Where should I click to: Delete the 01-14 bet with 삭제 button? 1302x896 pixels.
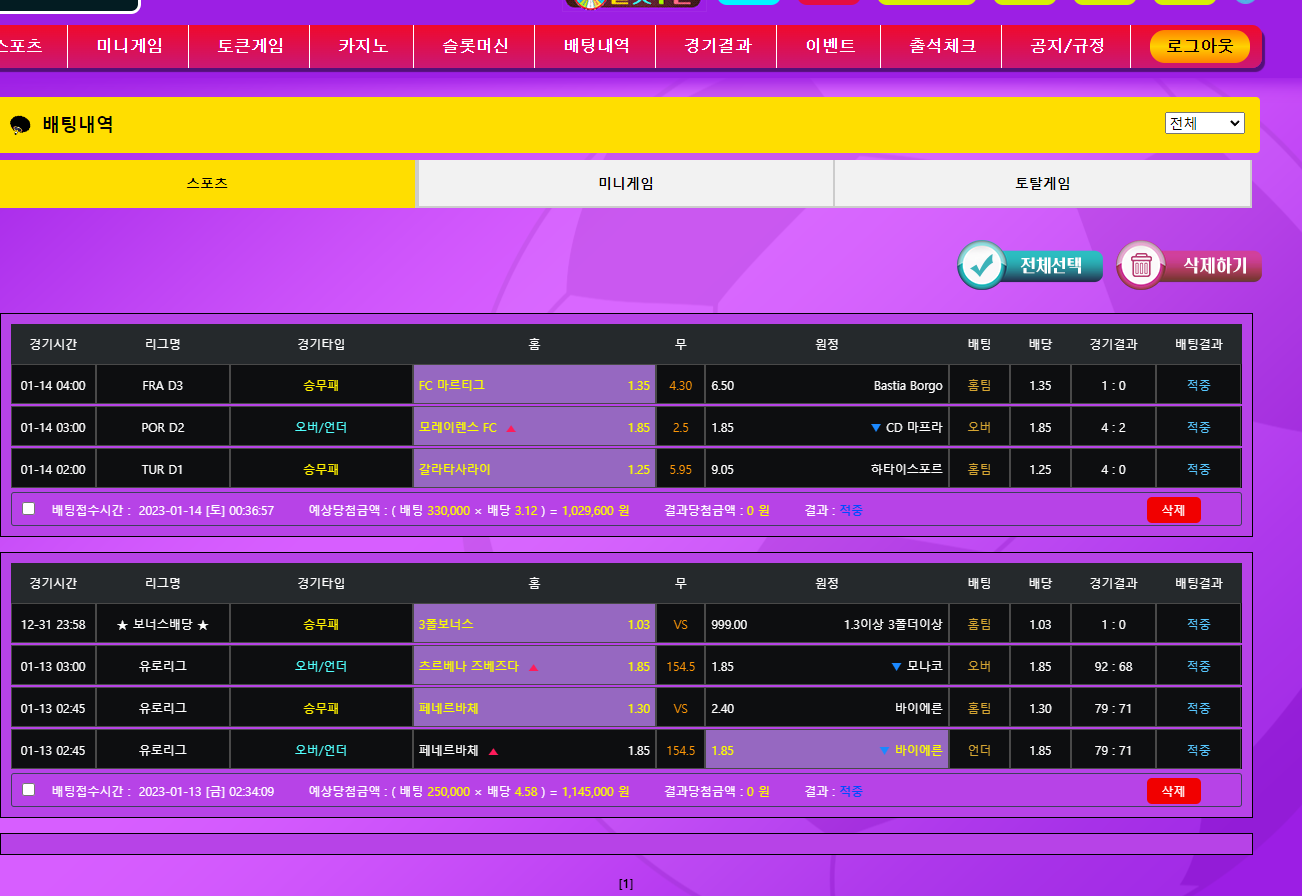1173,510
